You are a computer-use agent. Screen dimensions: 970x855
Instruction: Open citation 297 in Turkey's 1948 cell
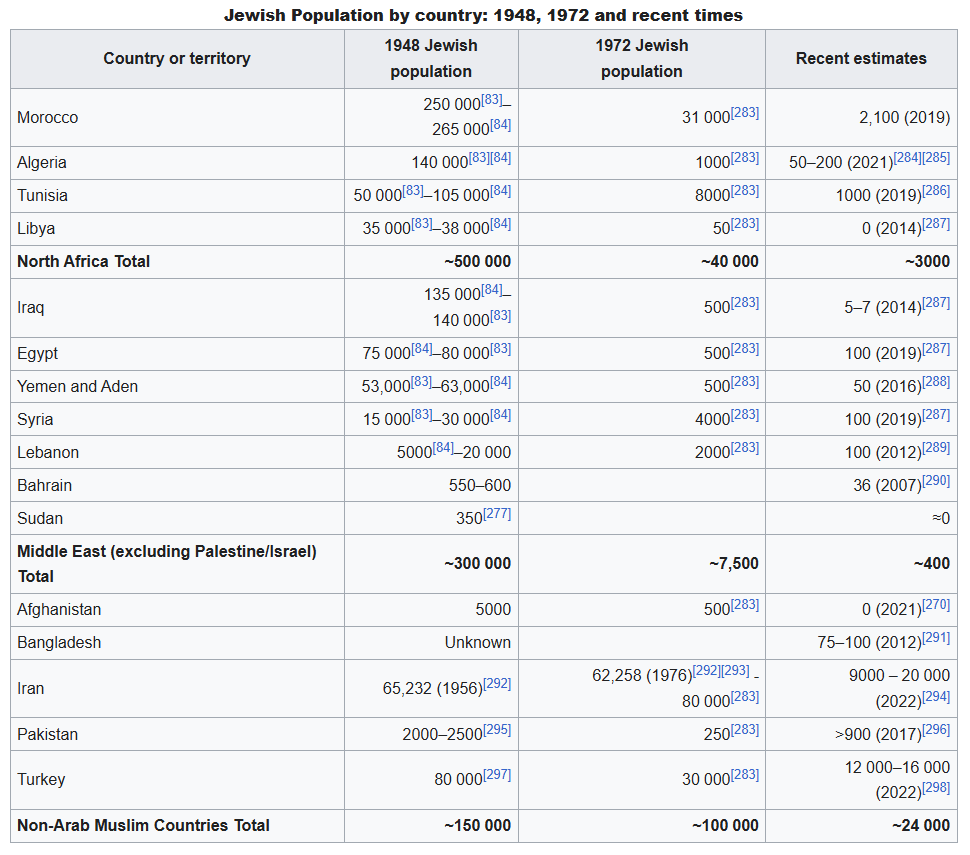pyautogui.click(x=497, y=775)
